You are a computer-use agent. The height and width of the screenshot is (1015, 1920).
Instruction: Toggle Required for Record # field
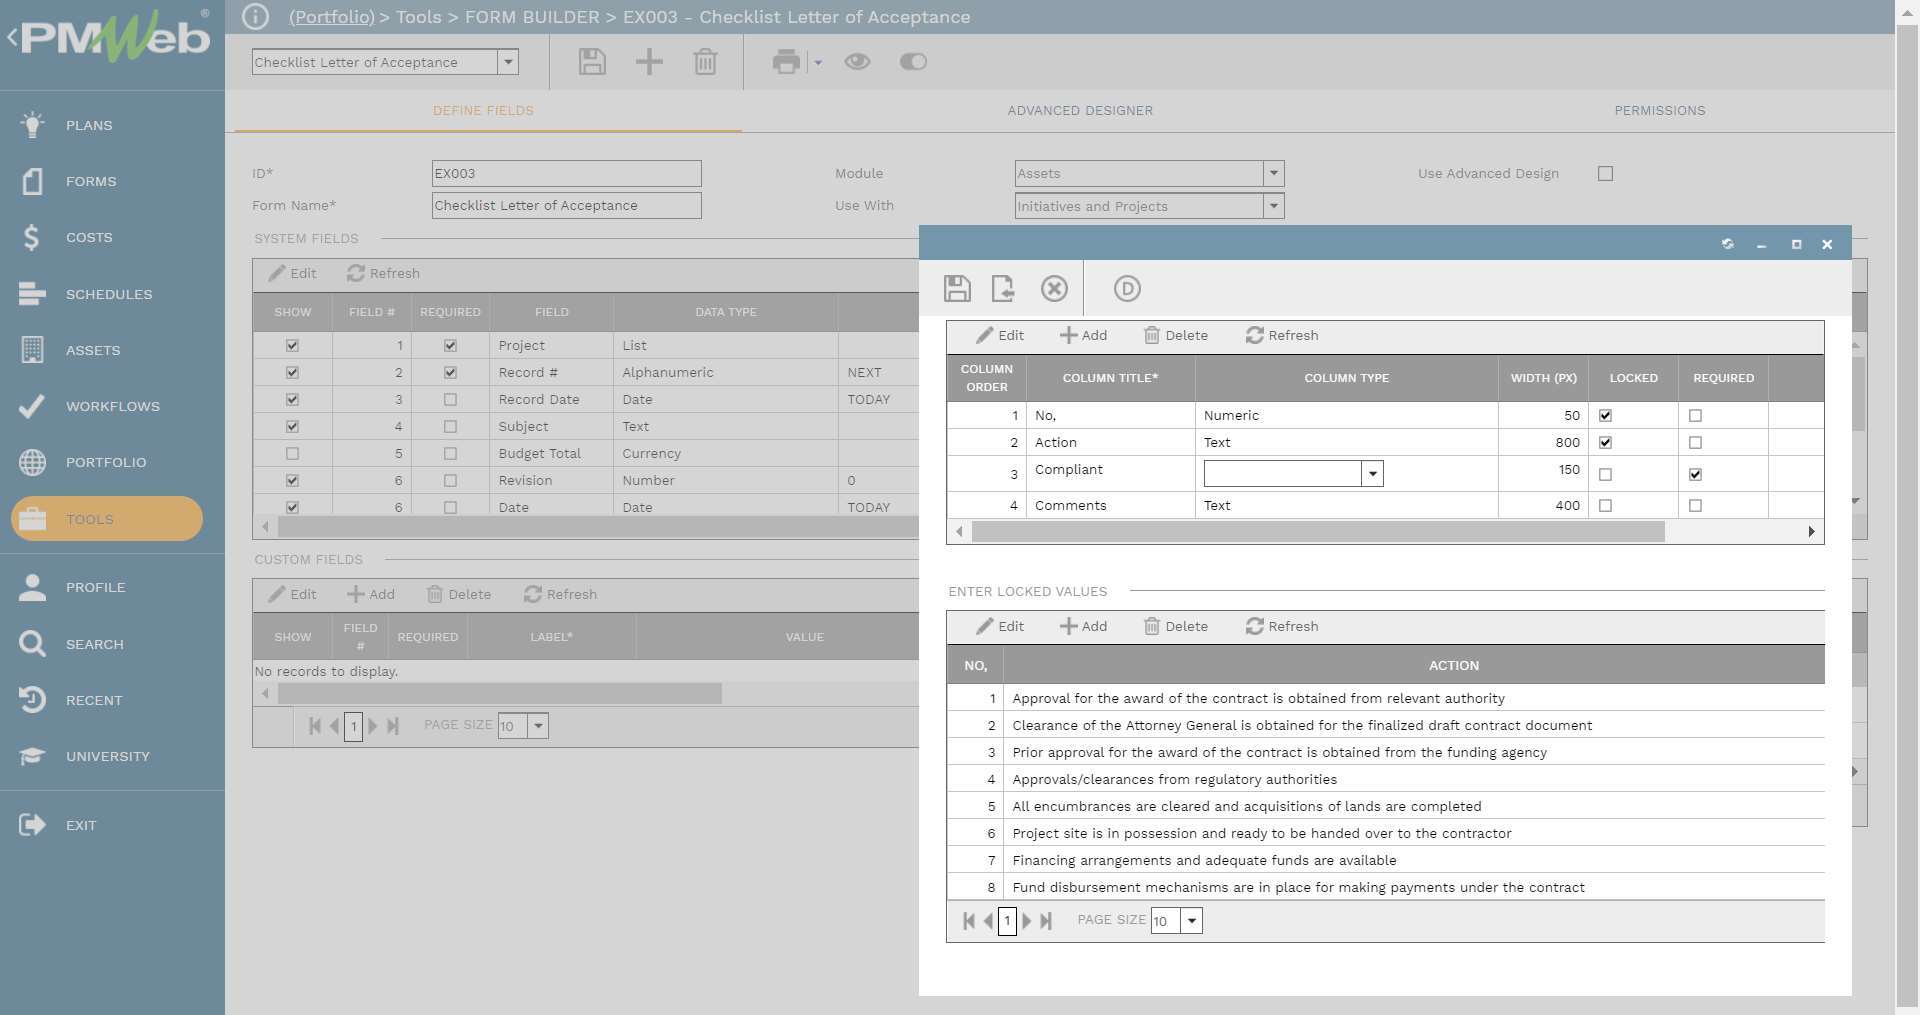click(450, 373)
